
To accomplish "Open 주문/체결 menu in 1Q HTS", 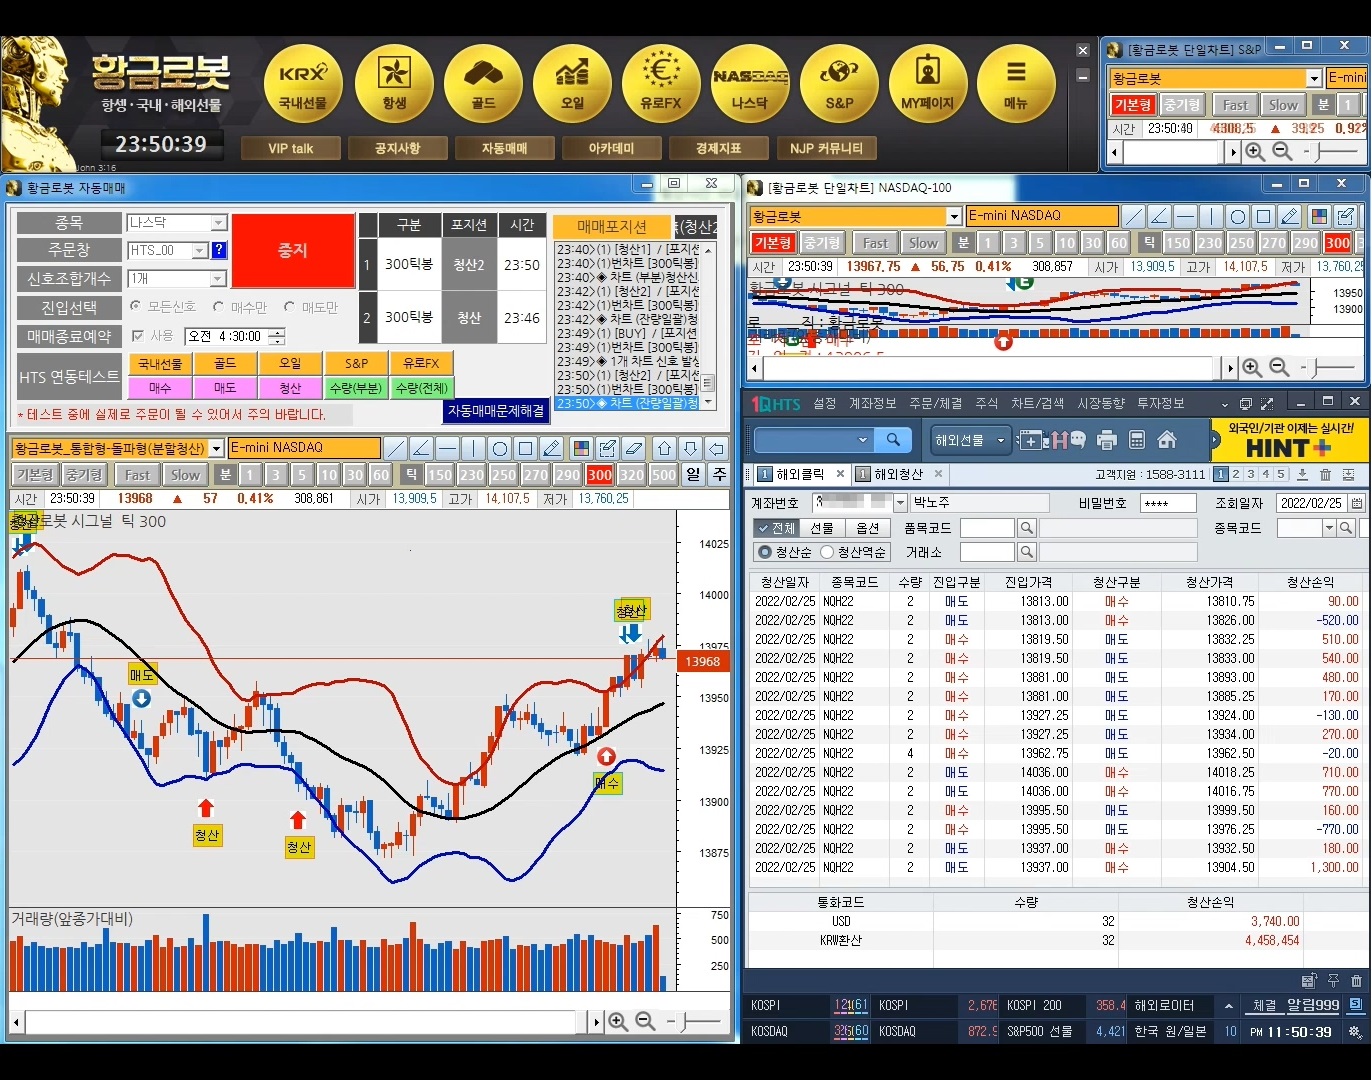I will tap(935, 403).
